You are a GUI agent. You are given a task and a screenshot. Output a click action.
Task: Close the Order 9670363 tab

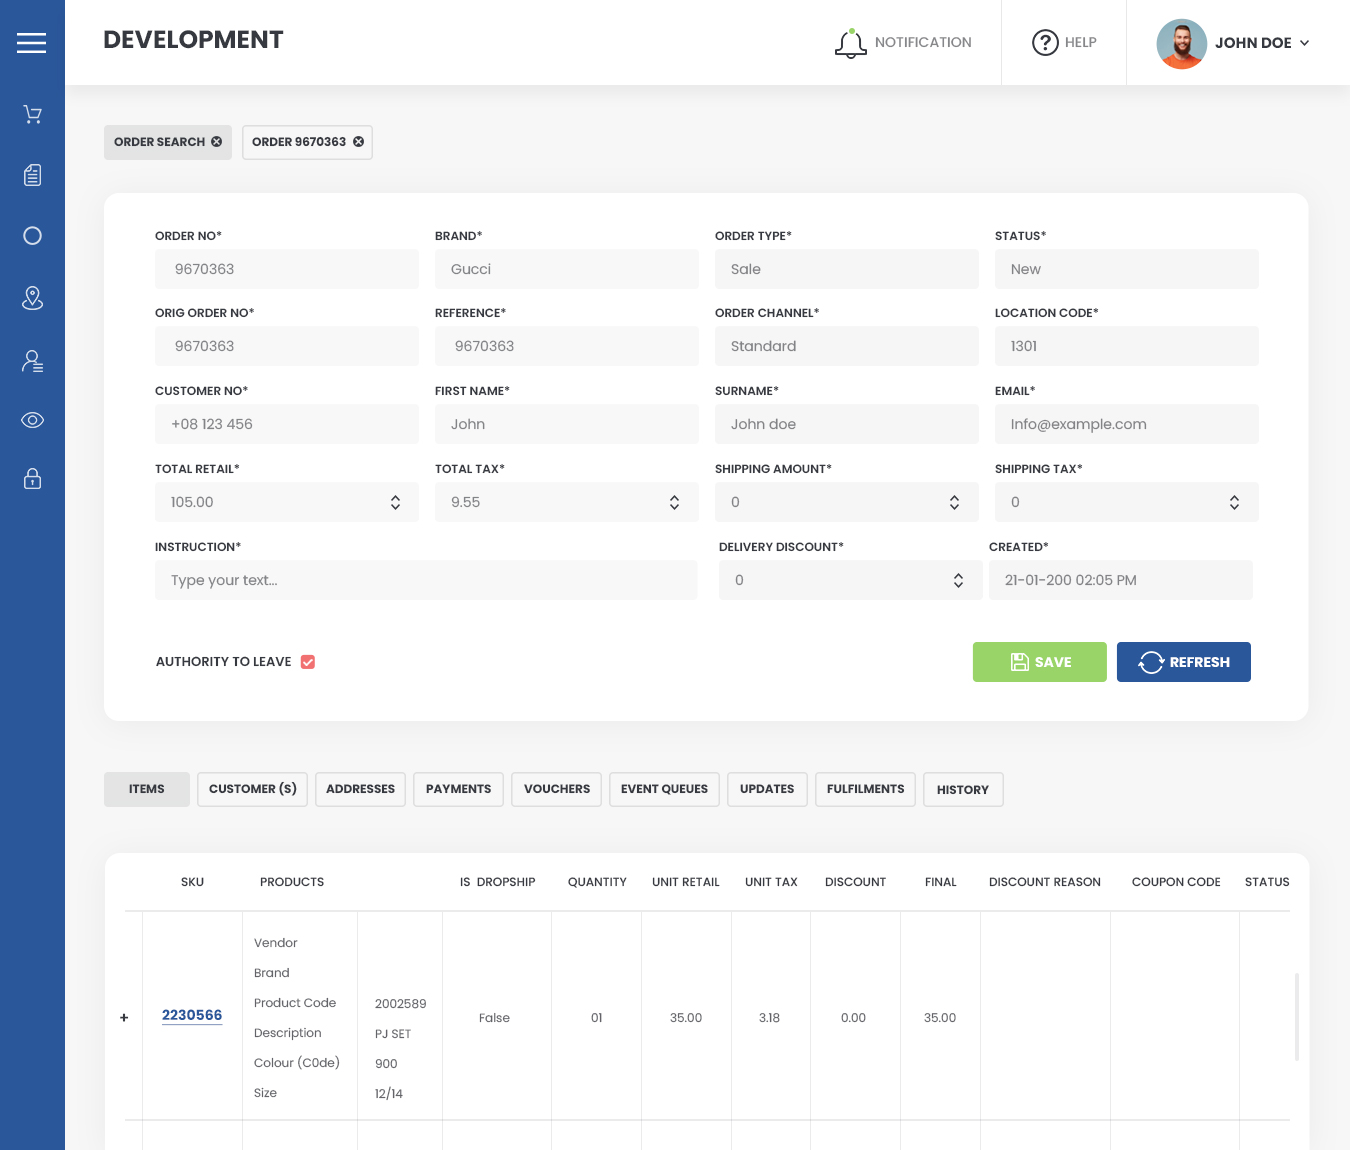click(359, 142)
